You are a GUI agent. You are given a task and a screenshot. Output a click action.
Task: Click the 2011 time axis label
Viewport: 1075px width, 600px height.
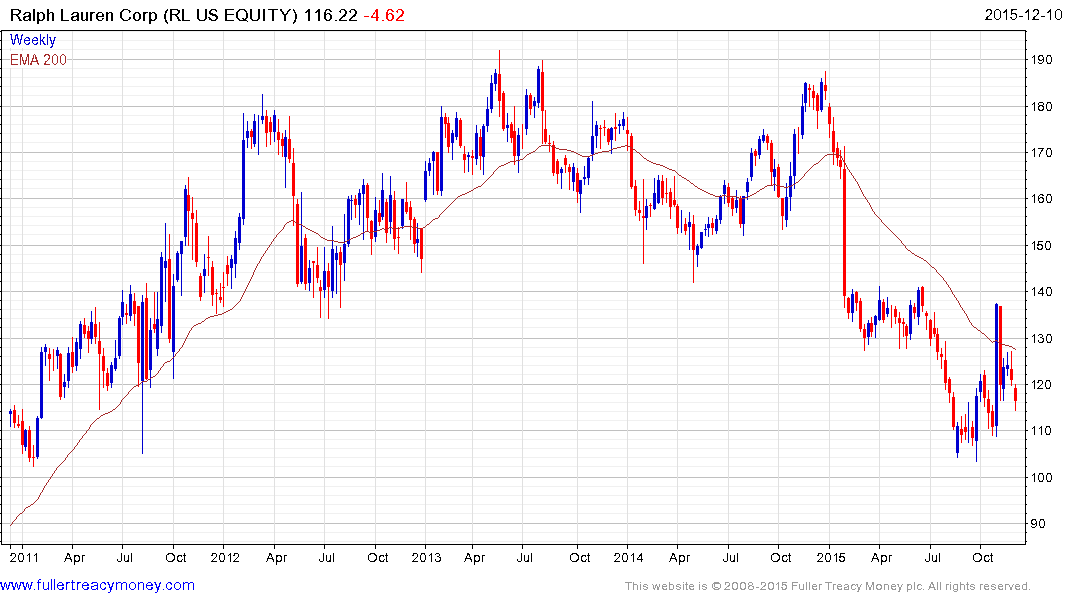(x=24, y=557)
